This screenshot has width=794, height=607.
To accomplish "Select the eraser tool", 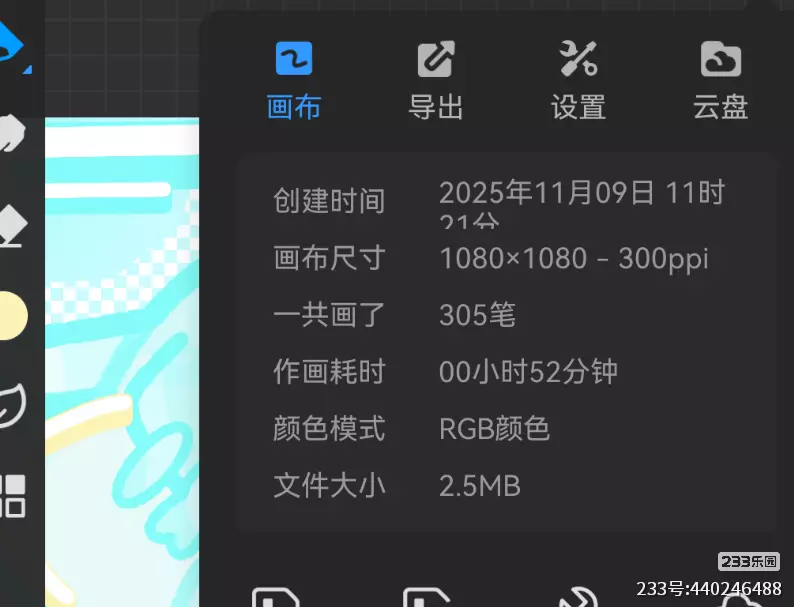I will (13, 225).
